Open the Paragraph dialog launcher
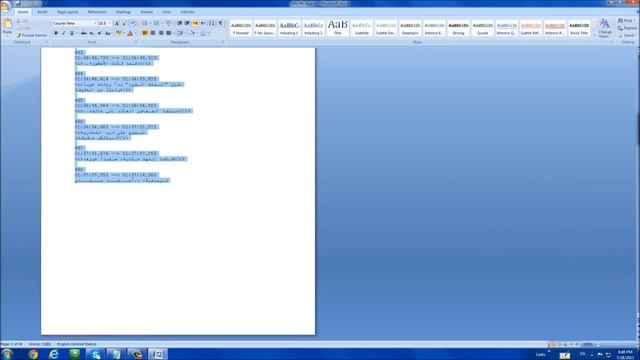Viewport: 640px width, 360px height. (223, 42)
